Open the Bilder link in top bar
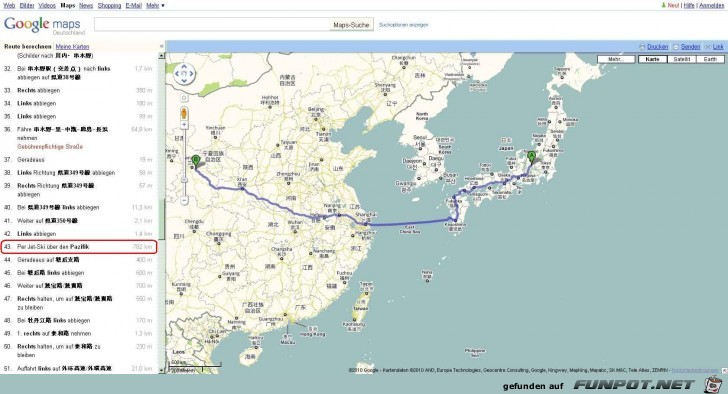The image size is (728, 394). coord(26,6)
